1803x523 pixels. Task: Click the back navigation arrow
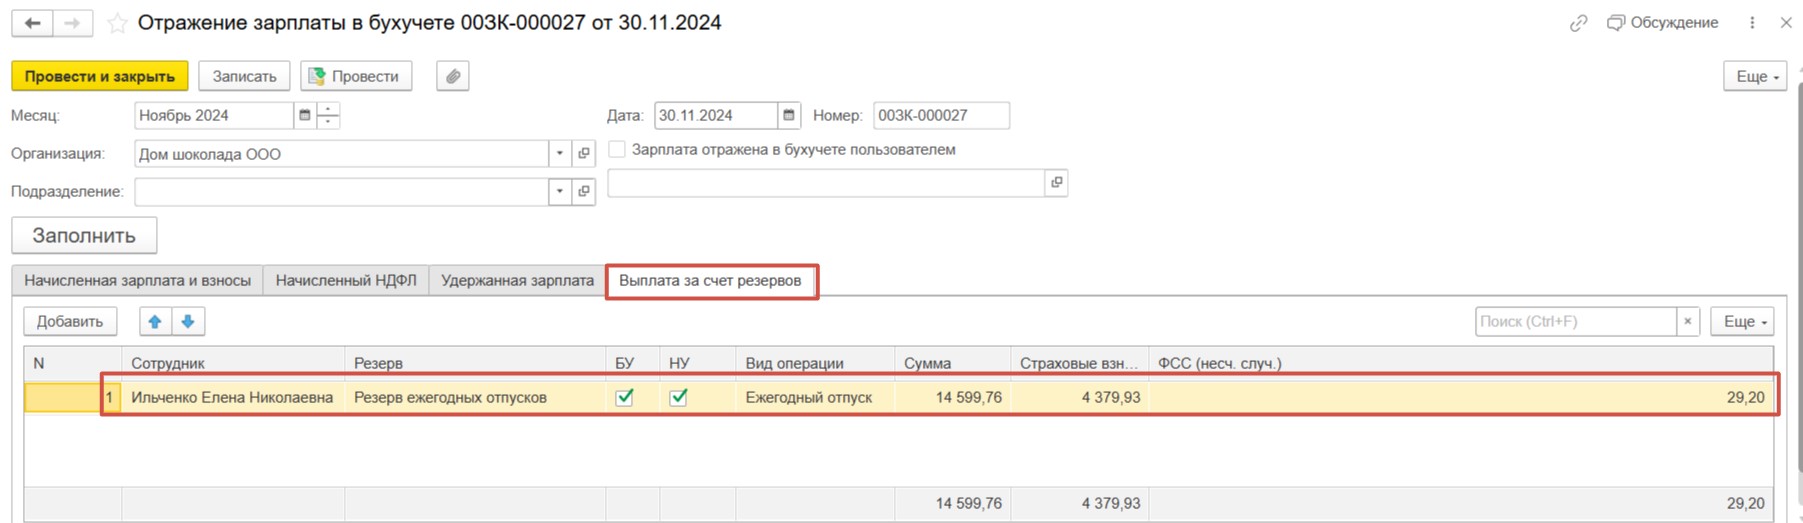[x=32, y=23]
